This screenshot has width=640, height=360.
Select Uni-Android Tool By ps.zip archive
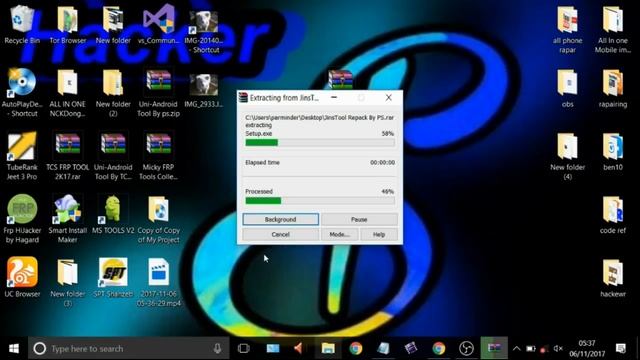coord(158,92)
